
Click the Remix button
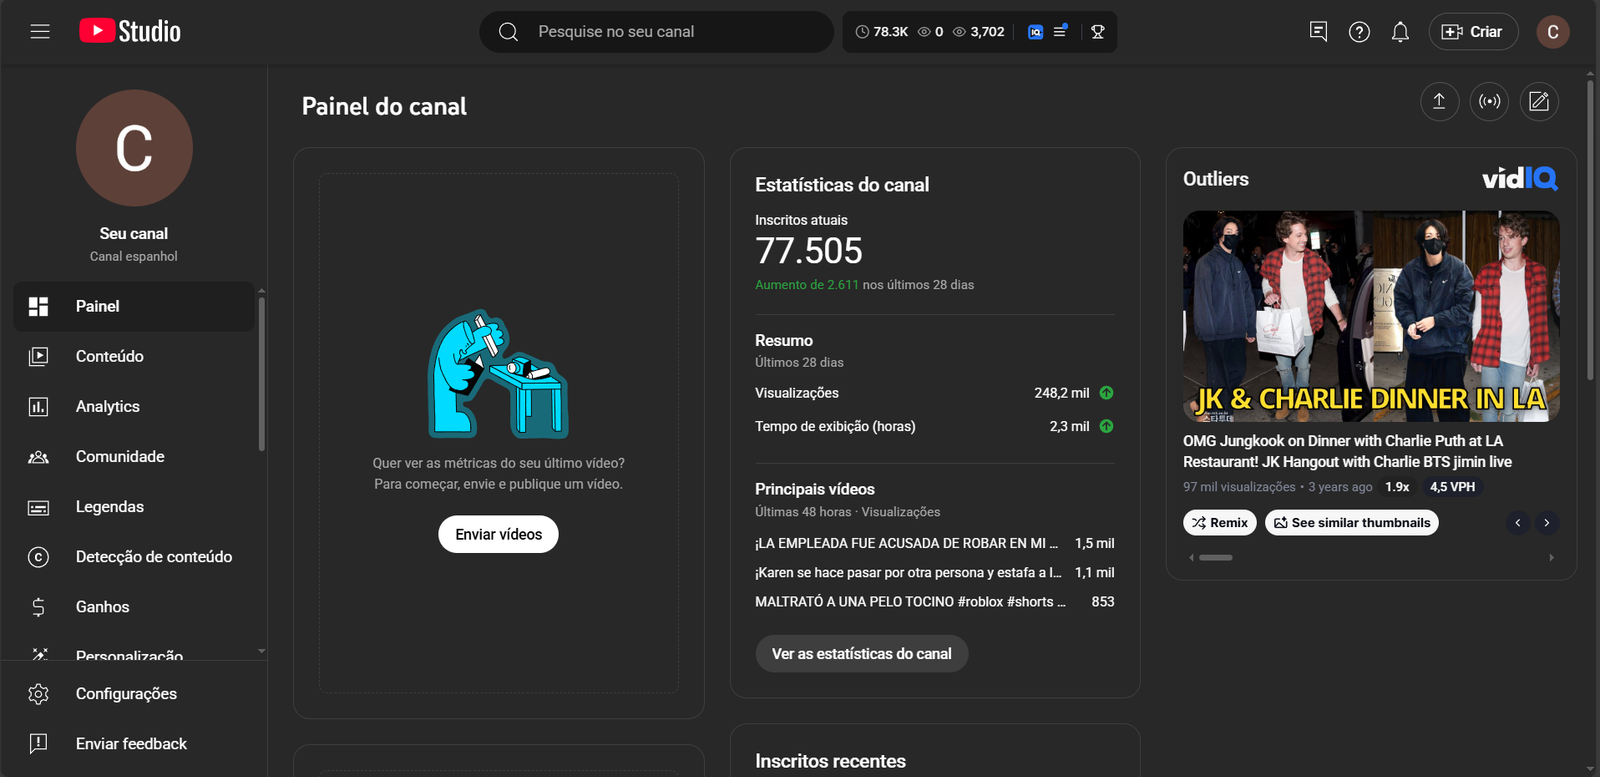[1220, 522]
